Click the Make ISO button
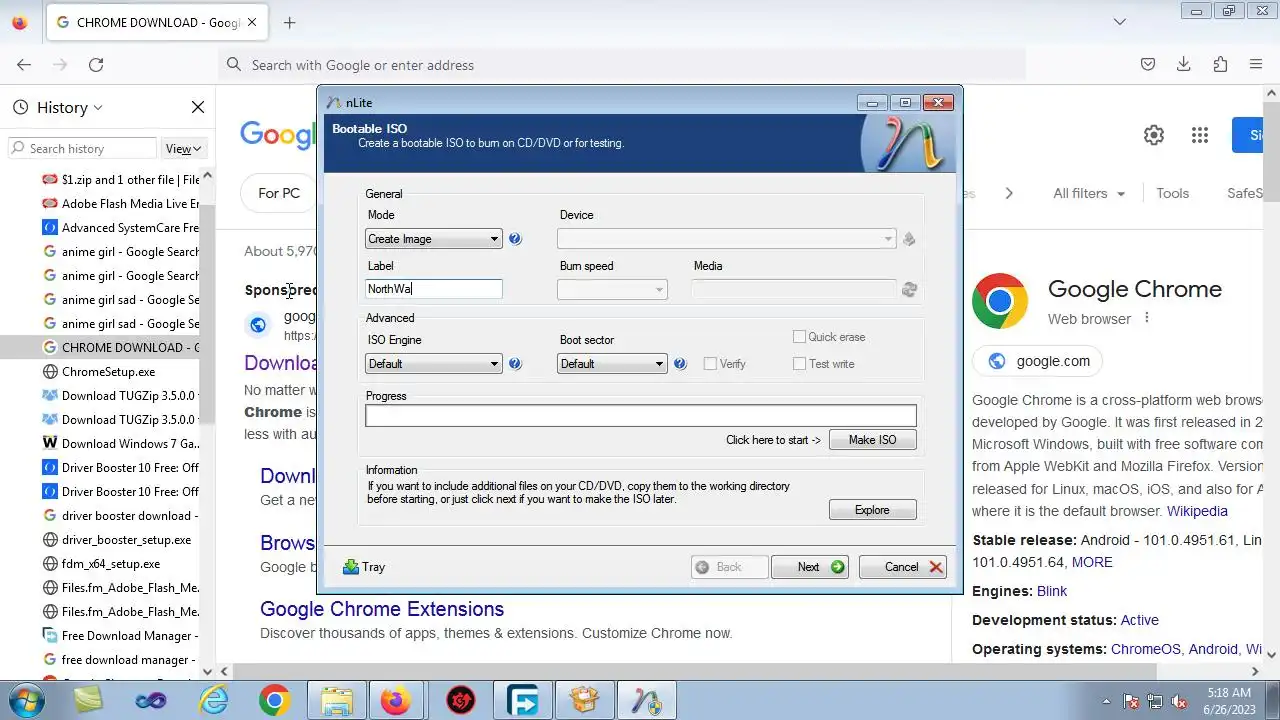The image size is (1280, 720). [x=873, y=440]
